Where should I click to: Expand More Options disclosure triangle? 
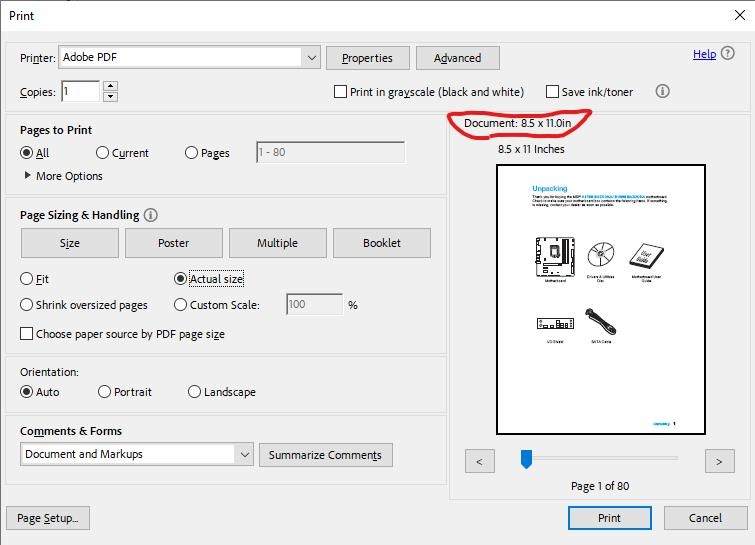tap(27, 176)
